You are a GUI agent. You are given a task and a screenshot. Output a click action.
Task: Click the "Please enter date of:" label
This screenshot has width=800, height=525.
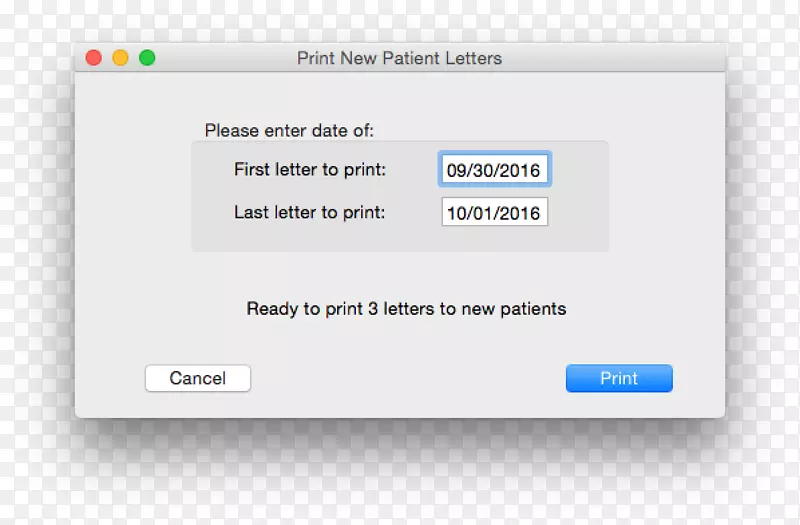[289, 131]
